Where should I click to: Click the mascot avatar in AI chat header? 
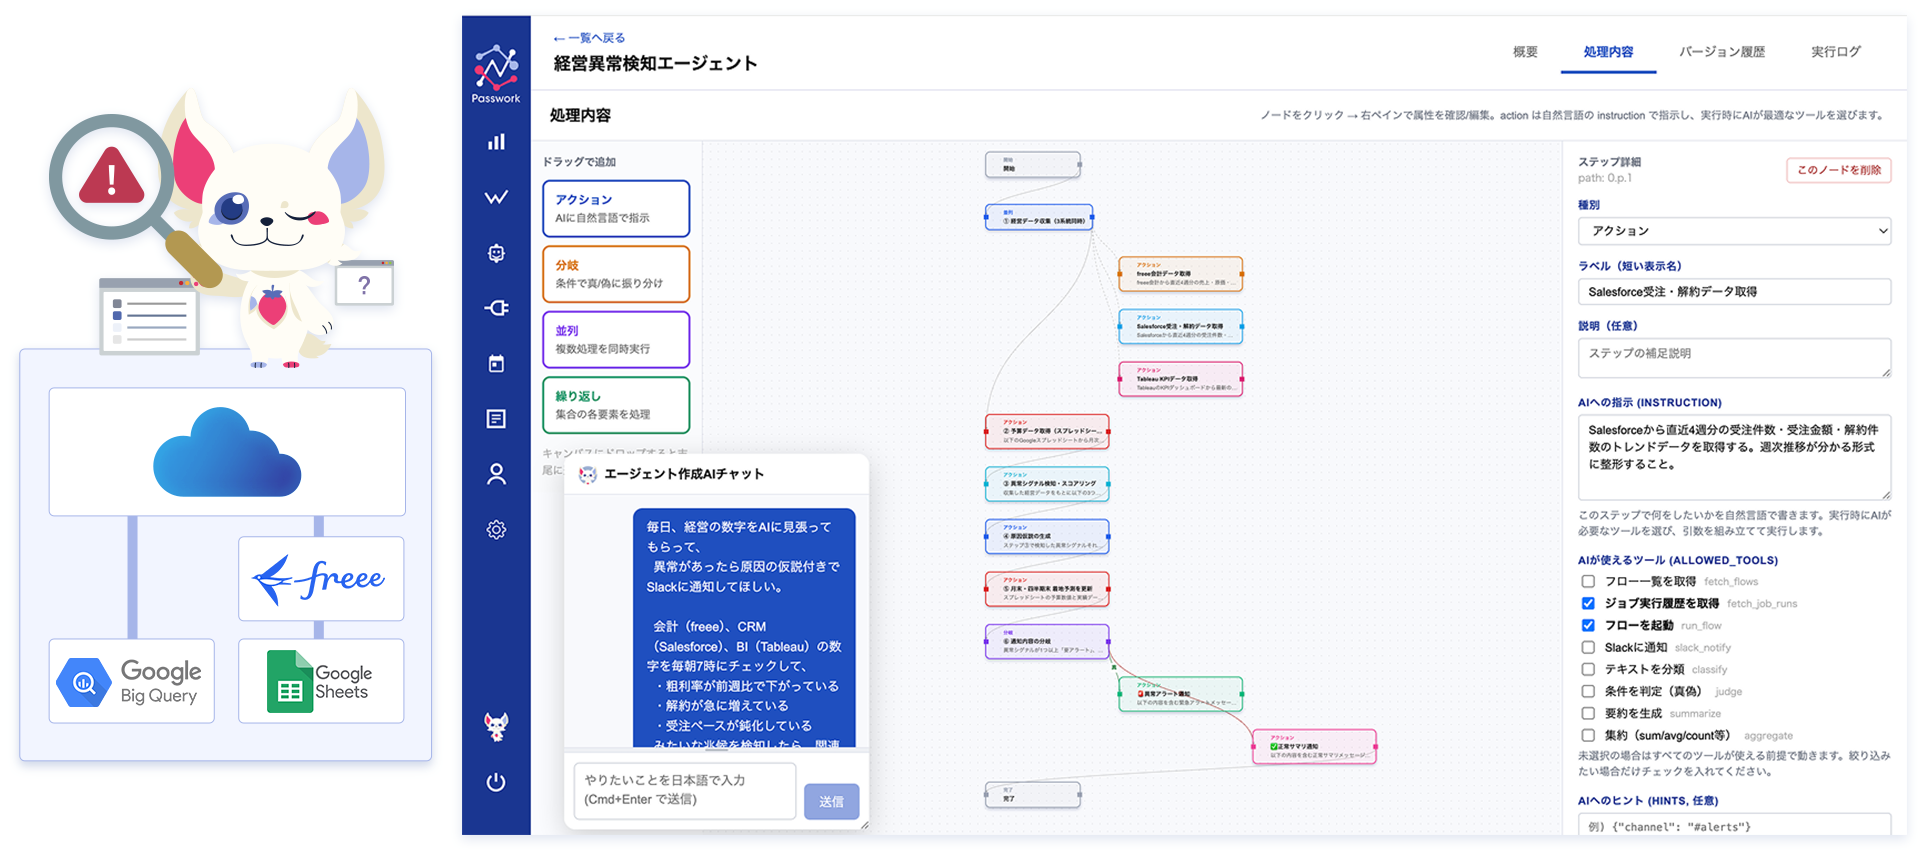pos(588,474)
